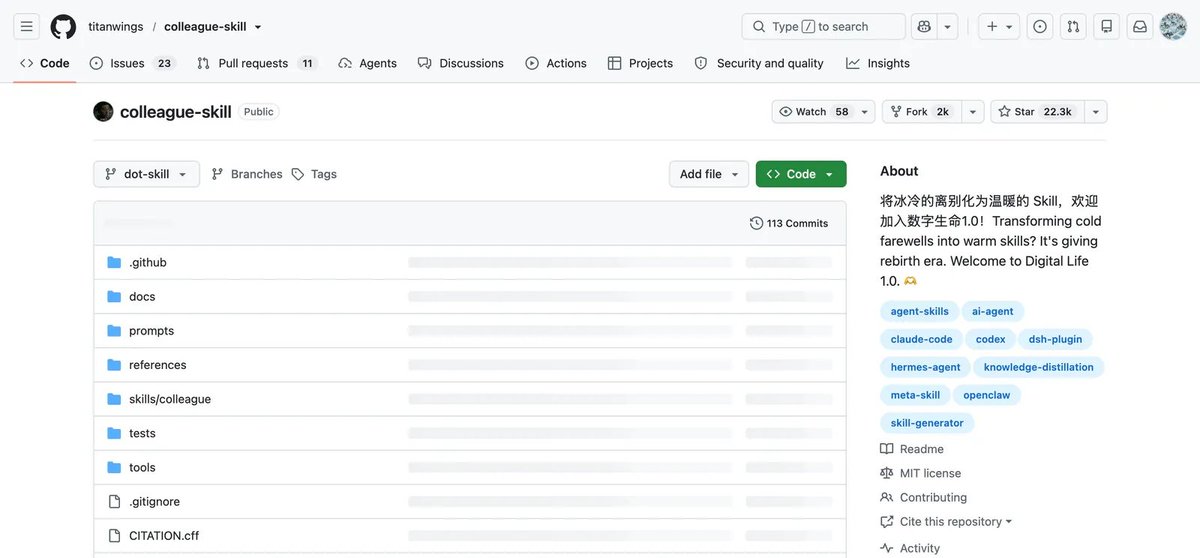Expand Cite this repository menu
Screen dimensions: 1200x558
[946, 522]
